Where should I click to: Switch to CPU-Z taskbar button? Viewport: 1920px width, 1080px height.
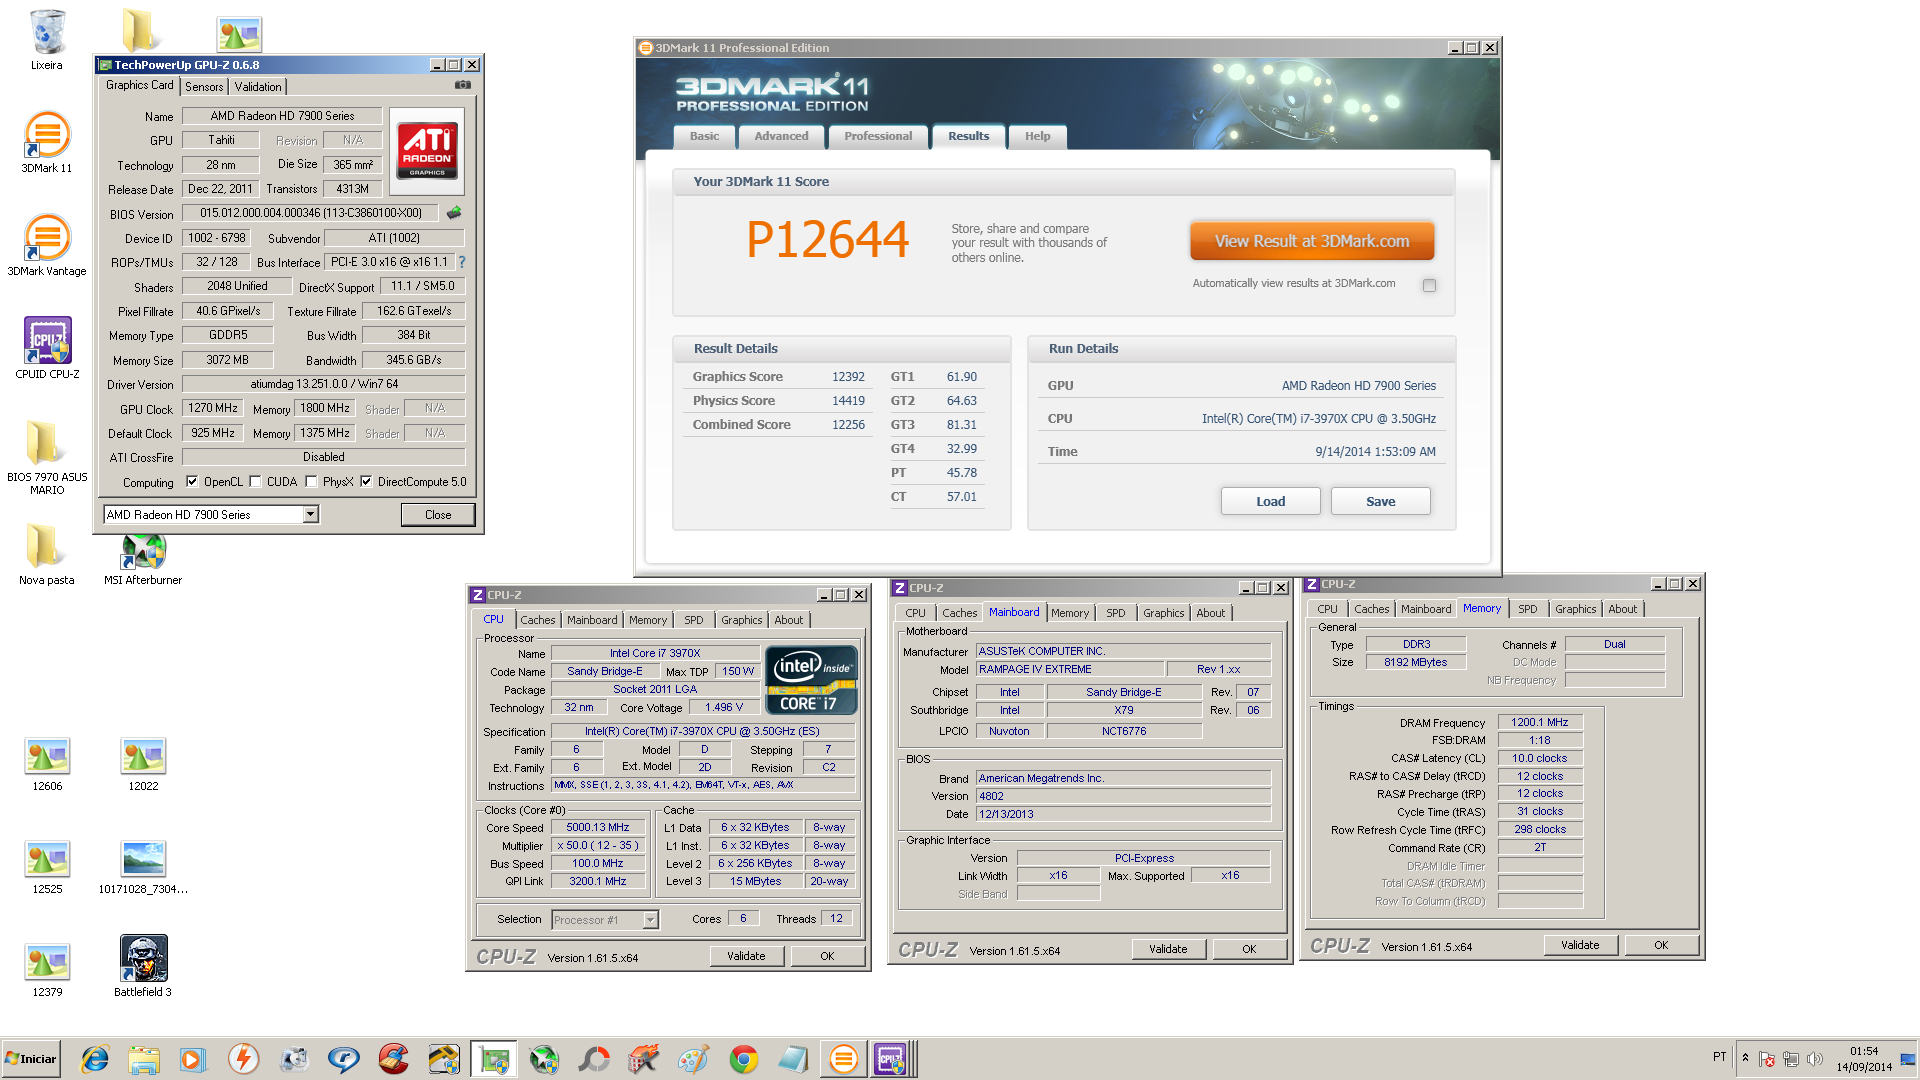(891, 1059)
